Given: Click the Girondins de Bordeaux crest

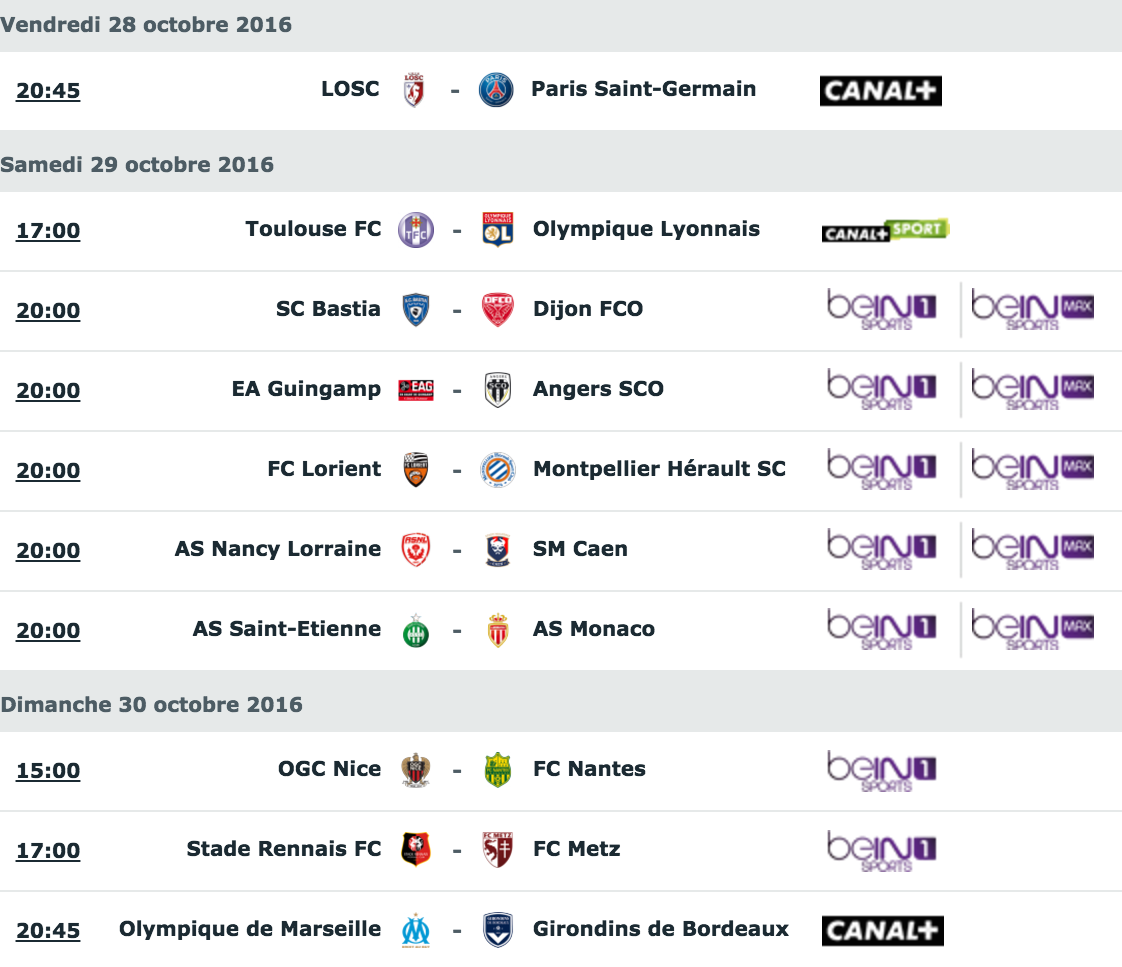Looking at the screenshot, I should coord(497,930).
